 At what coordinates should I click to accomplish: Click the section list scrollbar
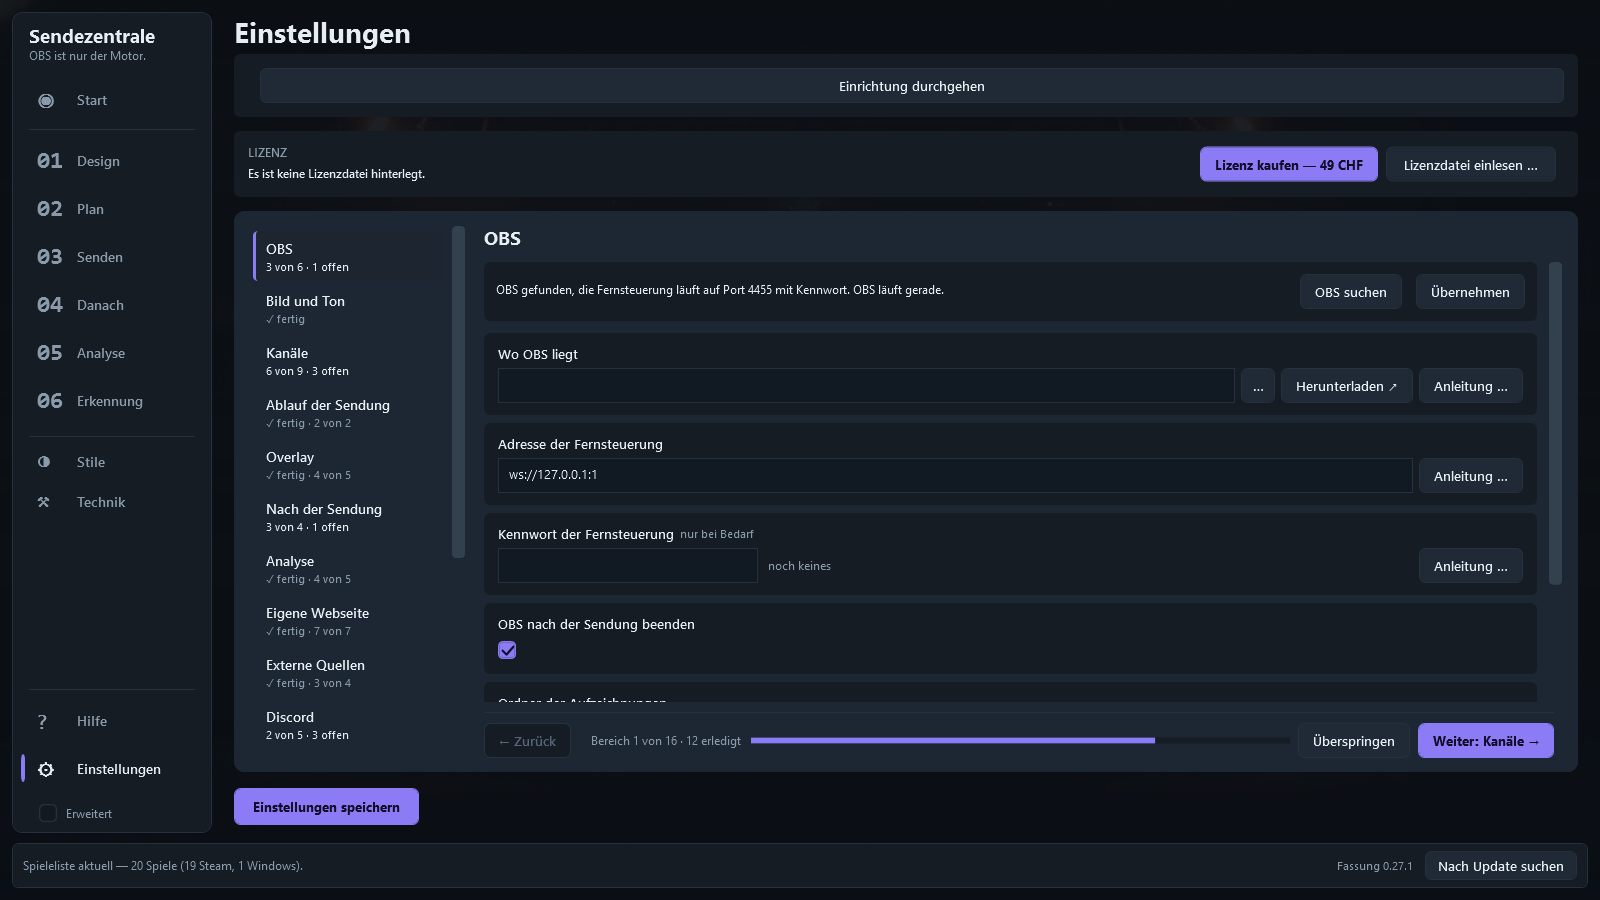(x=459, y=392)
